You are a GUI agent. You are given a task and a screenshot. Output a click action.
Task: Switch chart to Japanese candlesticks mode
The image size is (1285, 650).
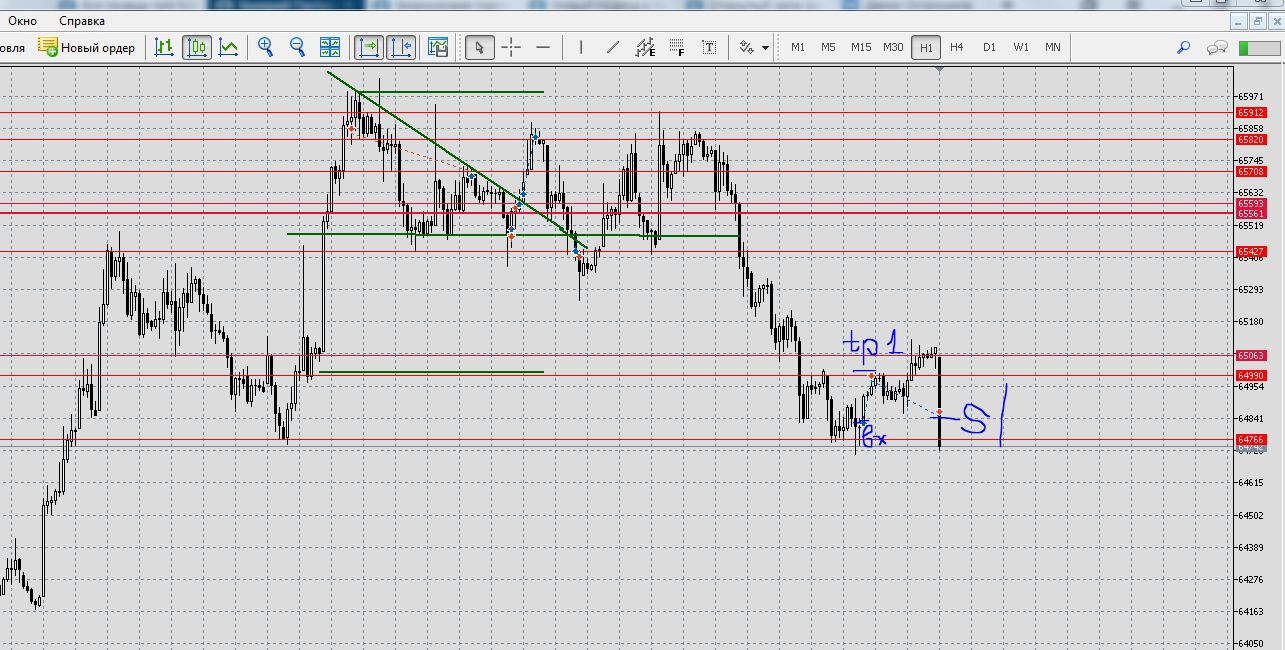click(x=196, y=47)
